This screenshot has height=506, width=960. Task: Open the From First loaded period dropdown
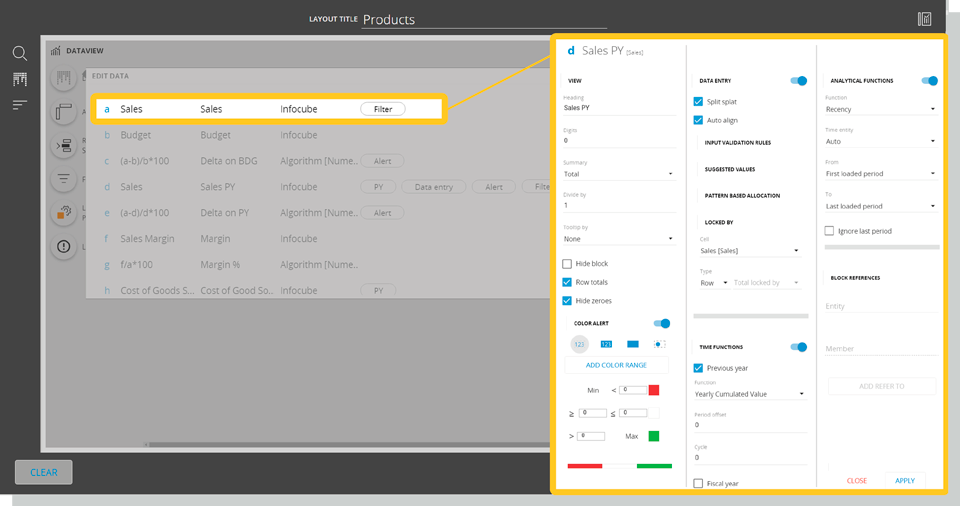click(880, 174)
